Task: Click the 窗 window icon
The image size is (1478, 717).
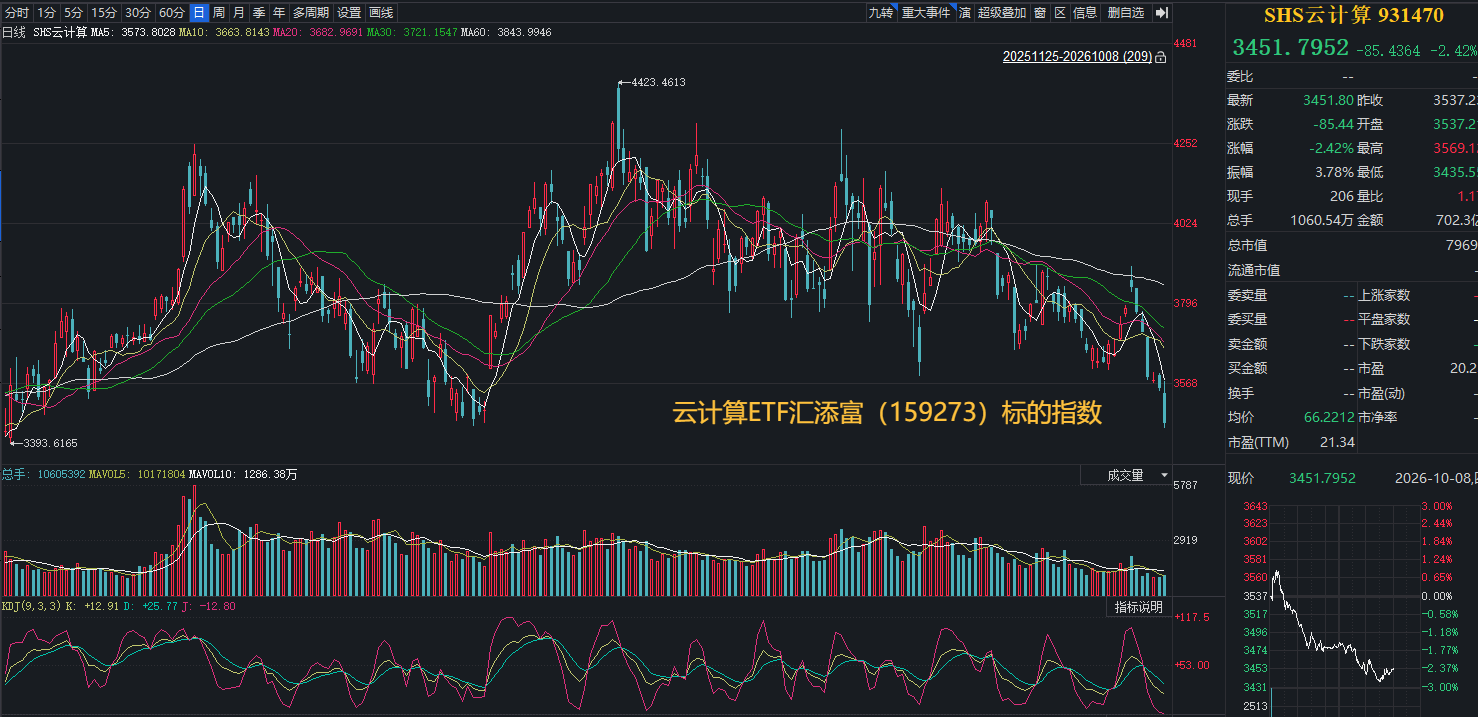Action: pyautogui.click(x=1041, y=13)
